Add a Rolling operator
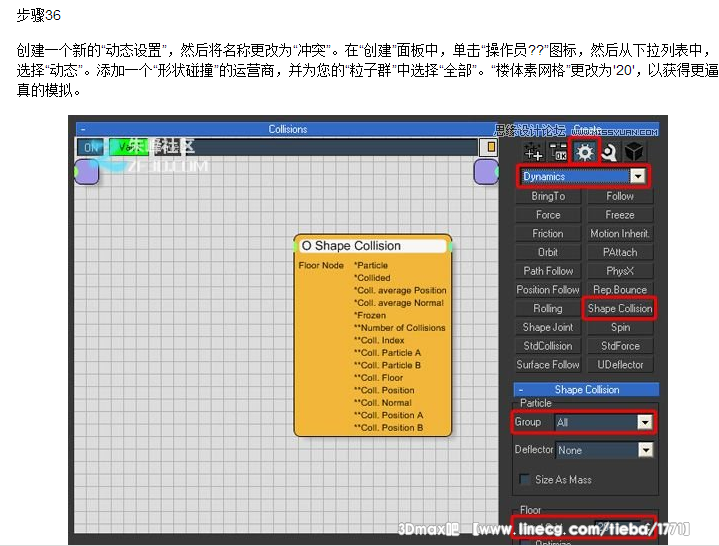 [x=548, y=309]
